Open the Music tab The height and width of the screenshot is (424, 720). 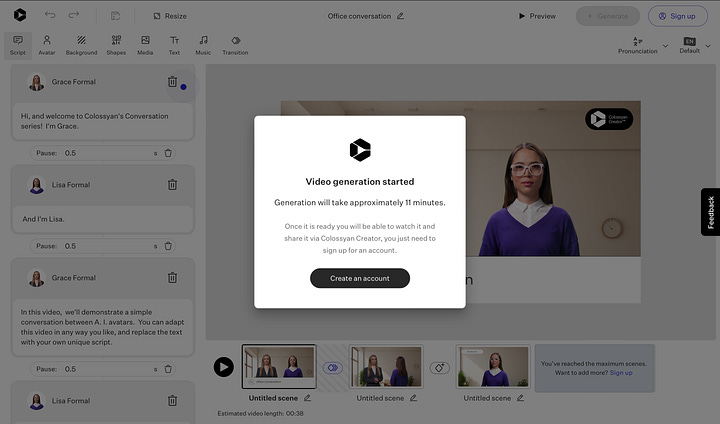(203, 45)
